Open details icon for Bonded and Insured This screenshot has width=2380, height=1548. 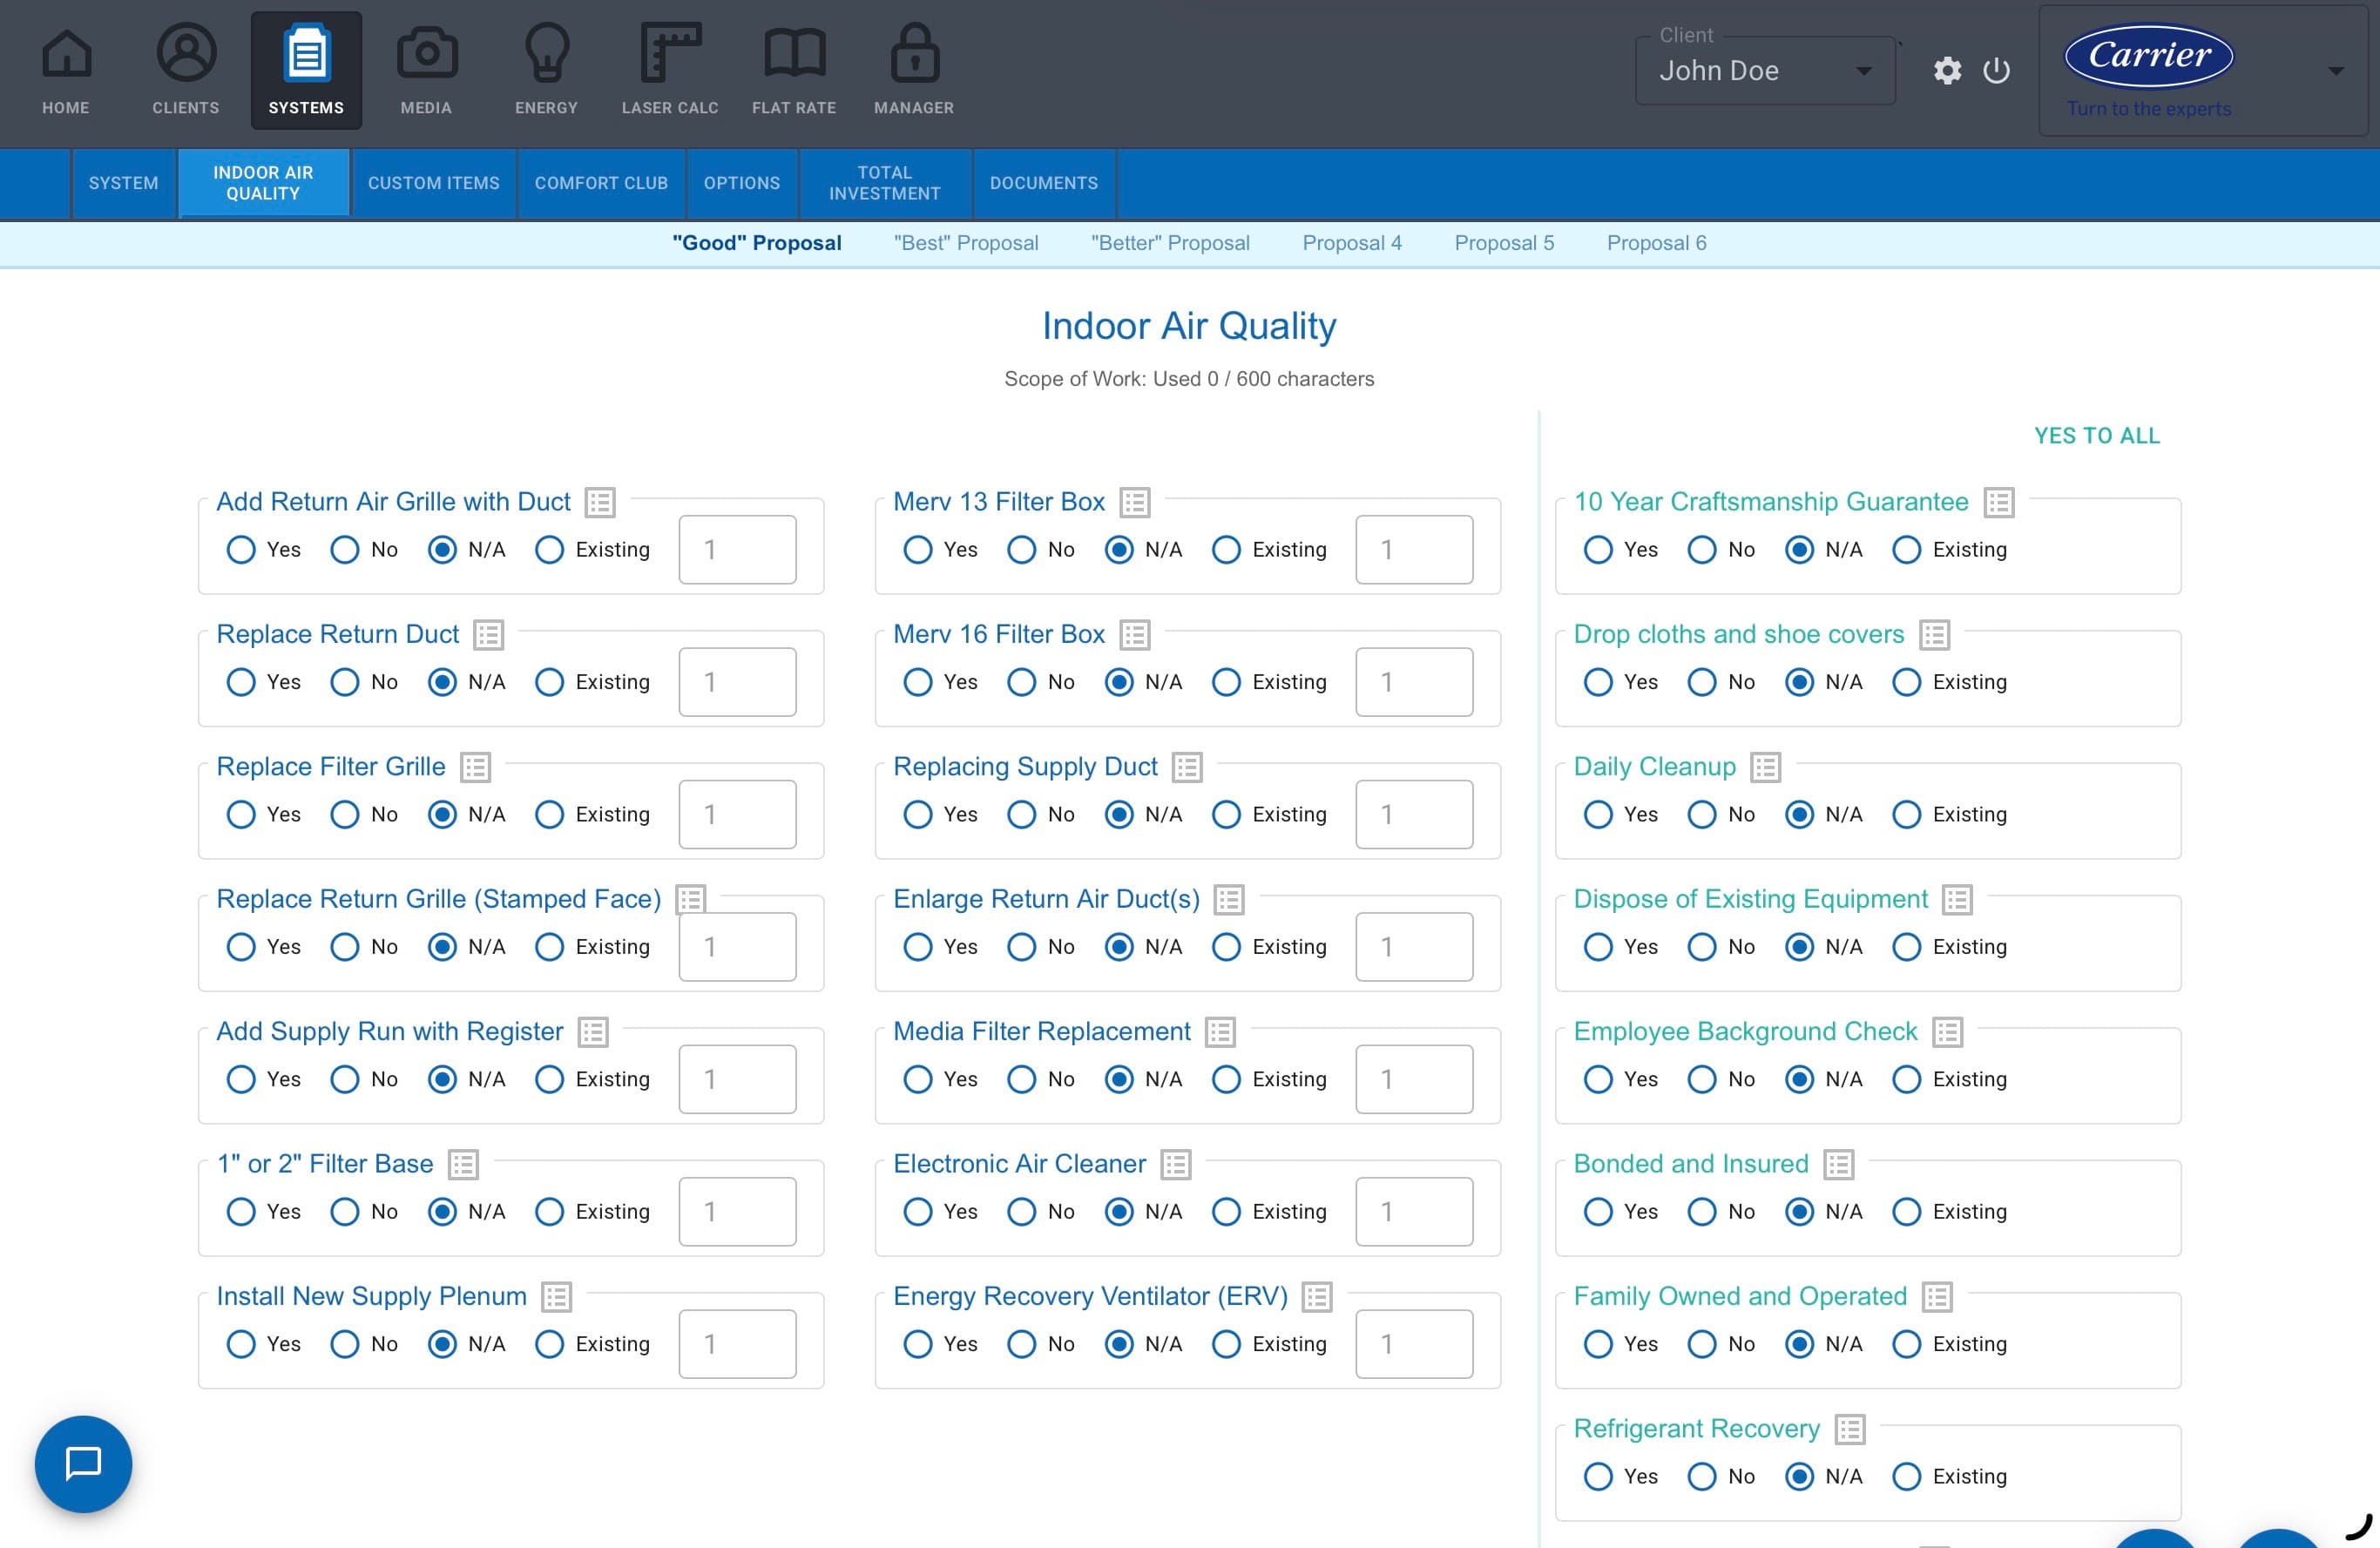click(x=1839, y=1164)
